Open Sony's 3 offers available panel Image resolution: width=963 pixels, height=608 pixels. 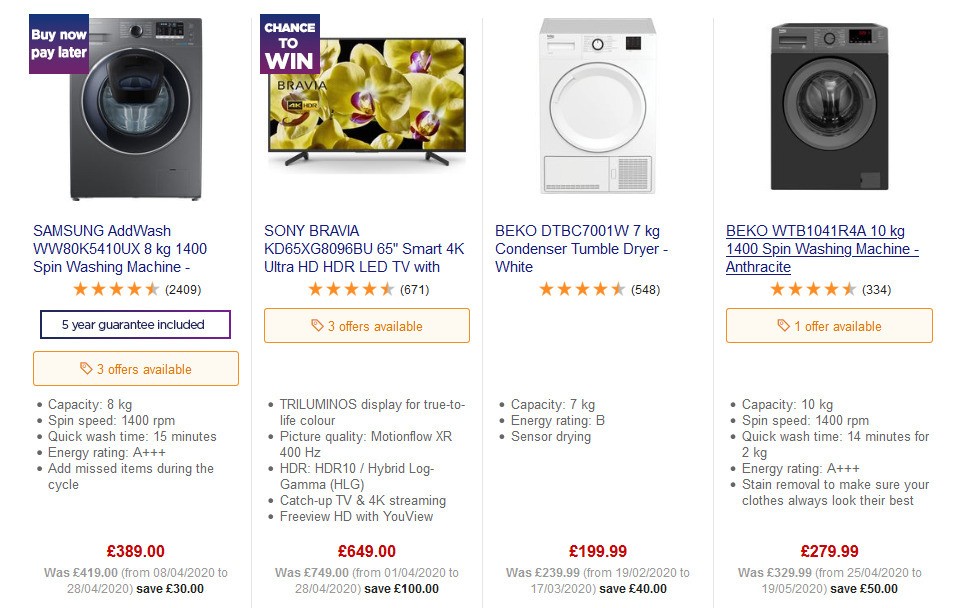coord(367,325)
